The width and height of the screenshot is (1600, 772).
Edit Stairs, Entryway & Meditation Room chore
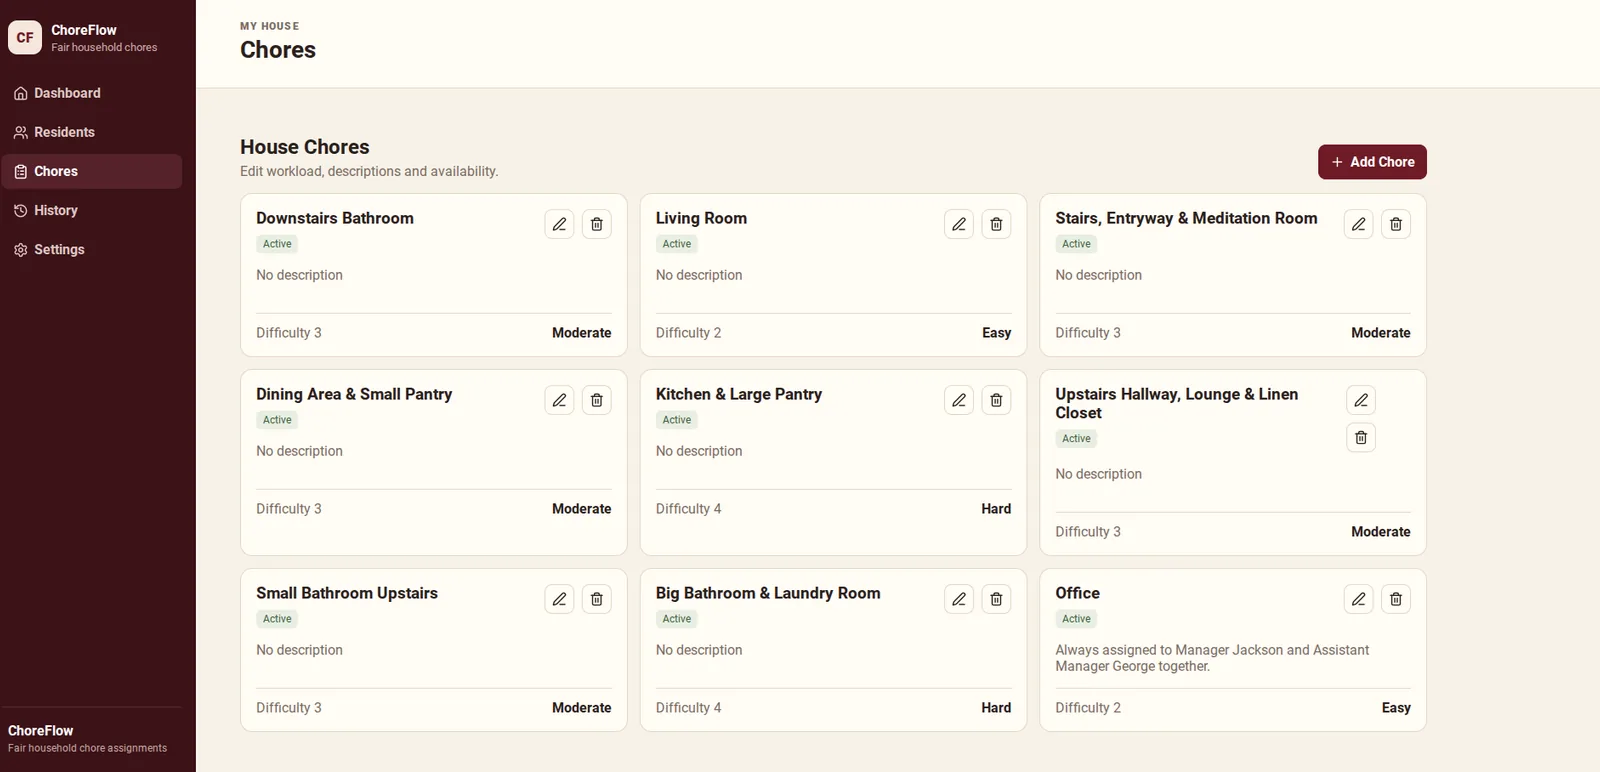click(1358, 224)
